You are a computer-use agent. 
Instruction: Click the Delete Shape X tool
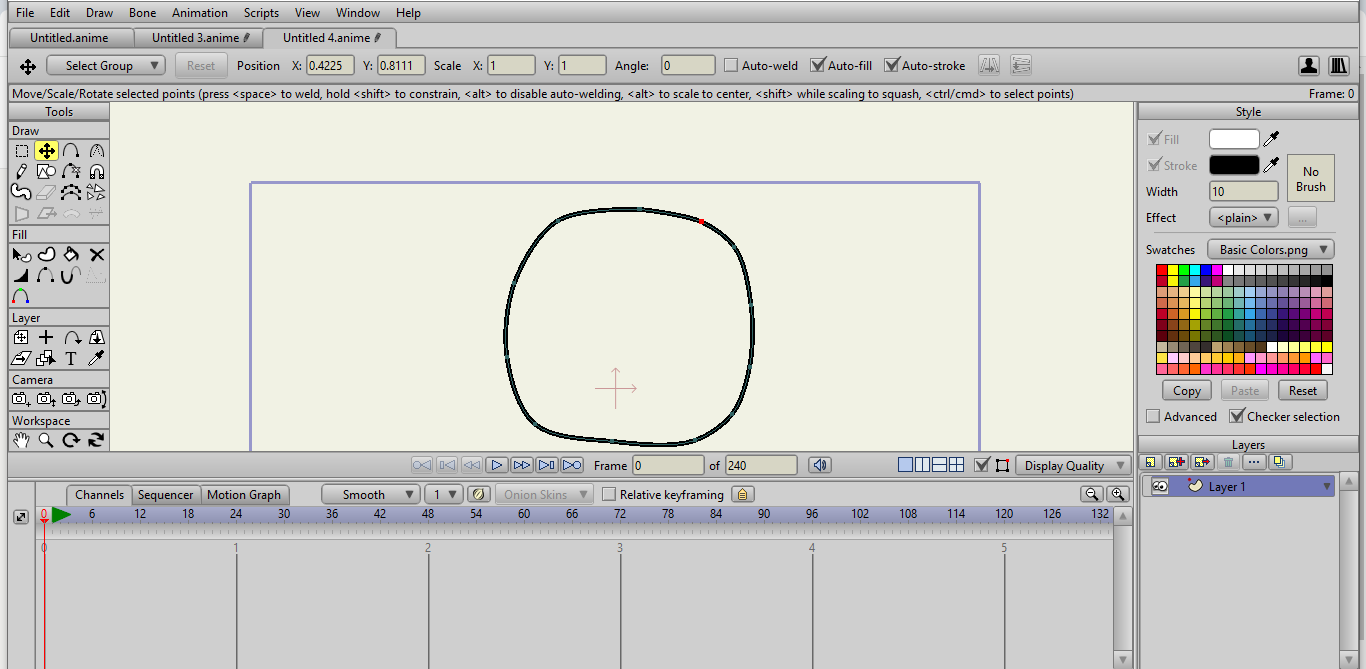(97, 255)
